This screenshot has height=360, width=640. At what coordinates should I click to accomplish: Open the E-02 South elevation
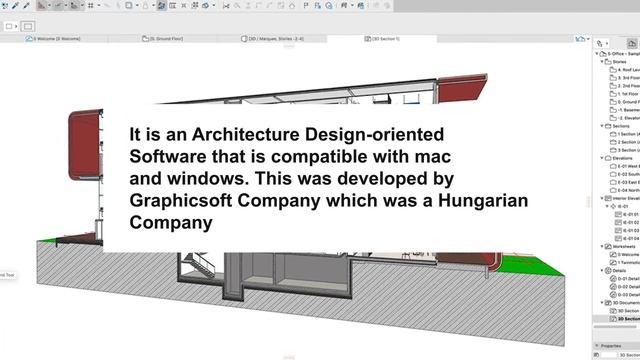[x=624, y=174]
